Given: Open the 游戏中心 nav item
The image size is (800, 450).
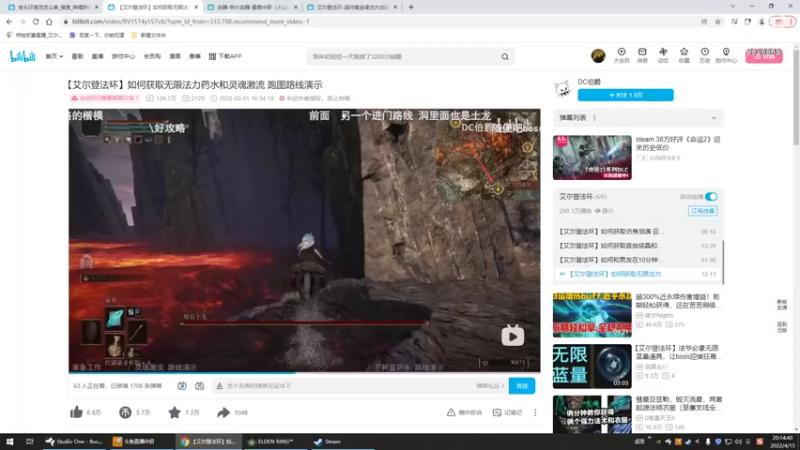Looking at the screenshot, I should 123,56.
